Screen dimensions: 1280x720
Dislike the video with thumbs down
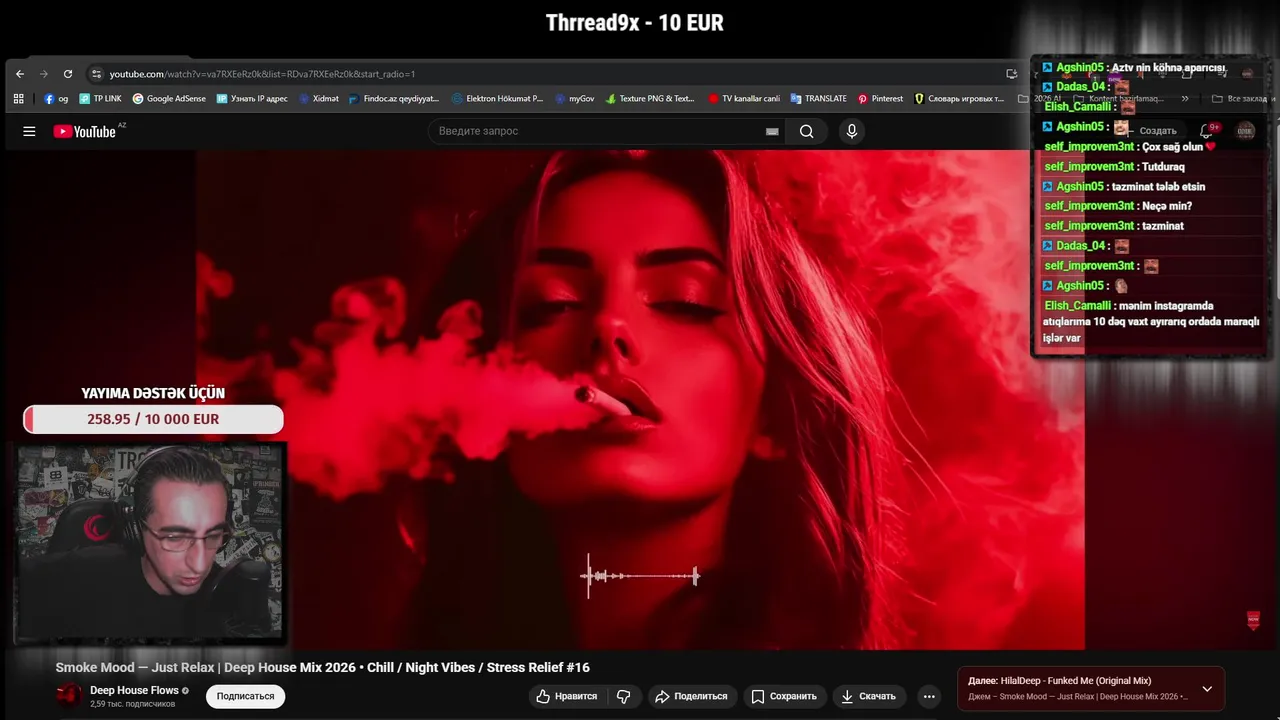623,696
